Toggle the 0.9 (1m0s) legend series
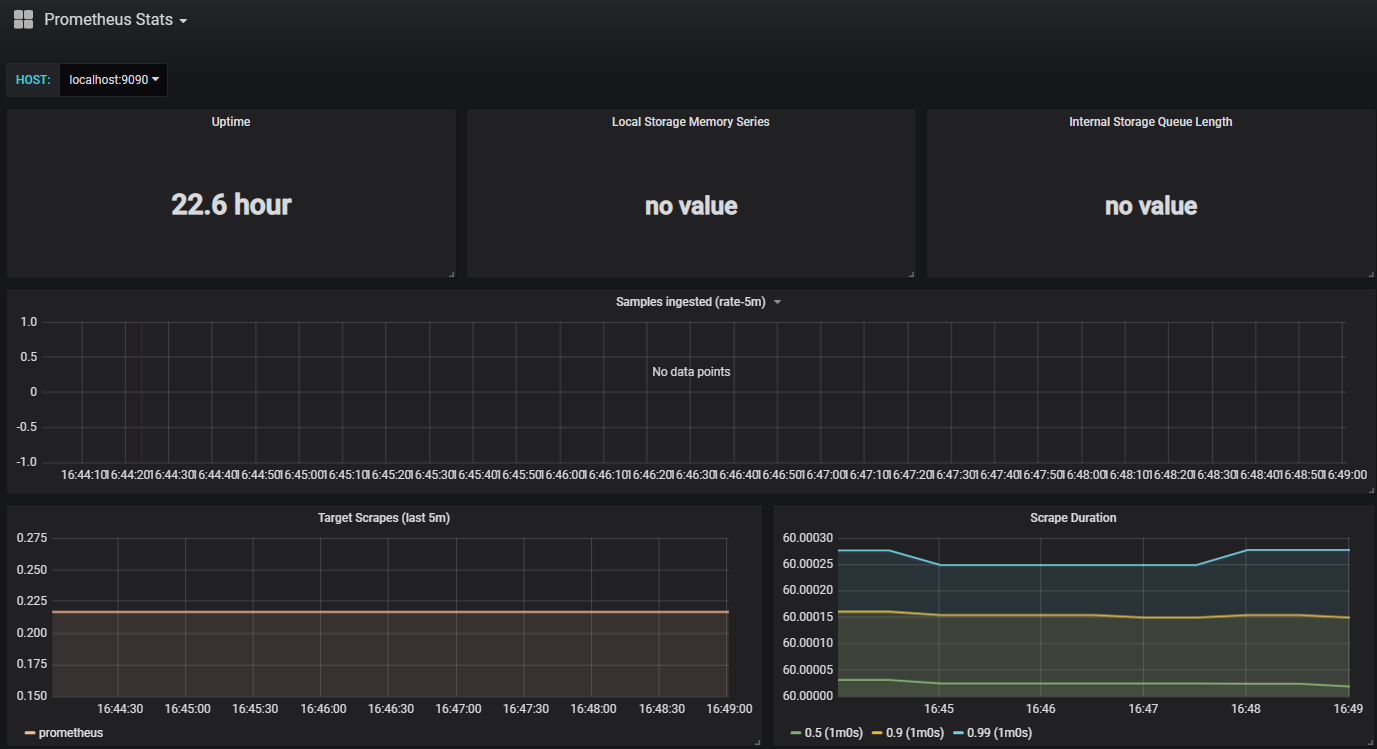Viewport: 1377px width, 749px height. pyautogui.click(x=914, y=733)
